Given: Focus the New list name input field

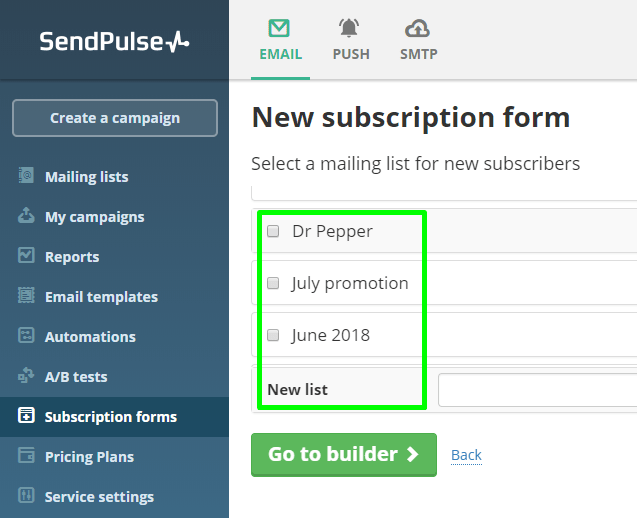Looking at the screenshot, I should pyautogui.click(x=537, y=390).
